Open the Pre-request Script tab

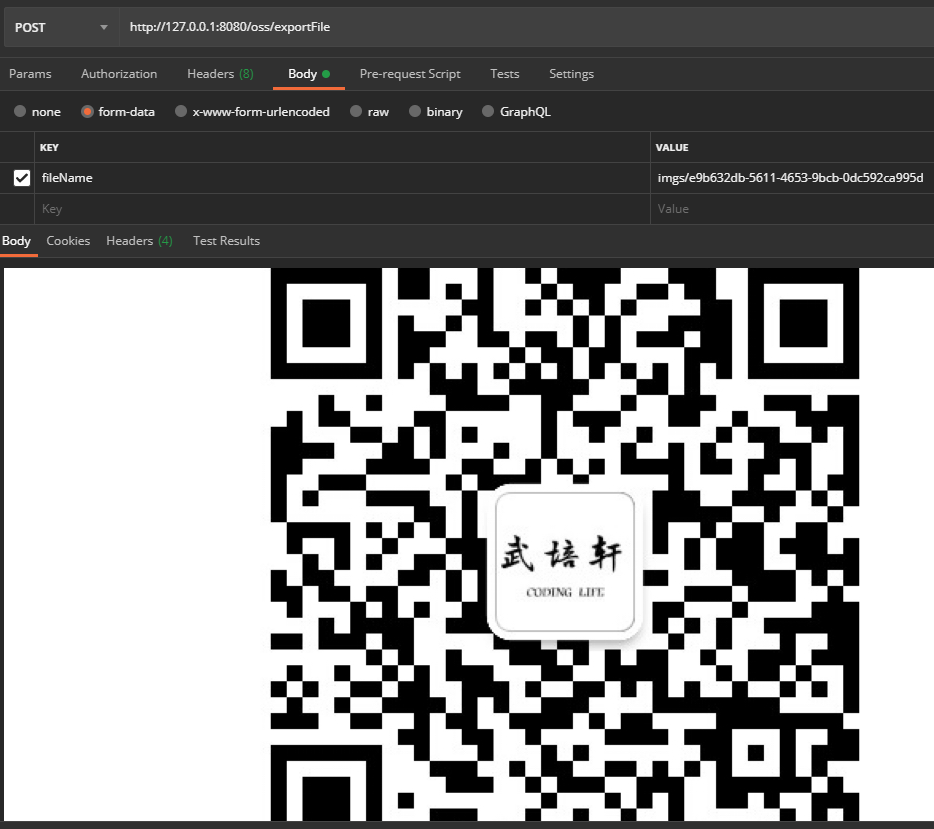(x=410, y=73)
